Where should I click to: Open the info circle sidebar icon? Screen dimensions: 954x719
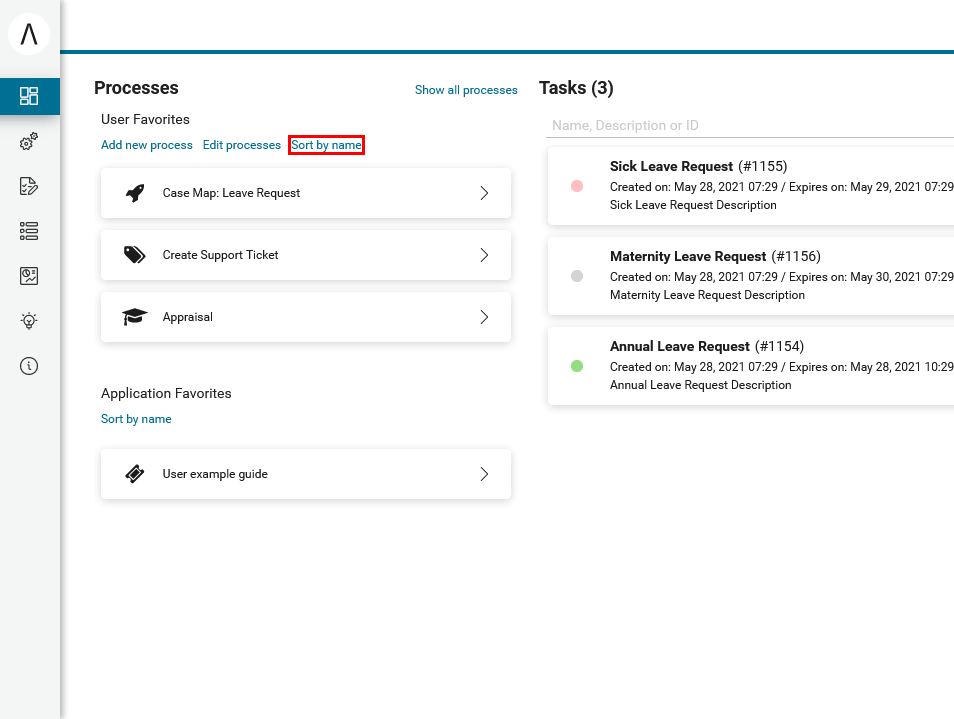tap(29, 366)
